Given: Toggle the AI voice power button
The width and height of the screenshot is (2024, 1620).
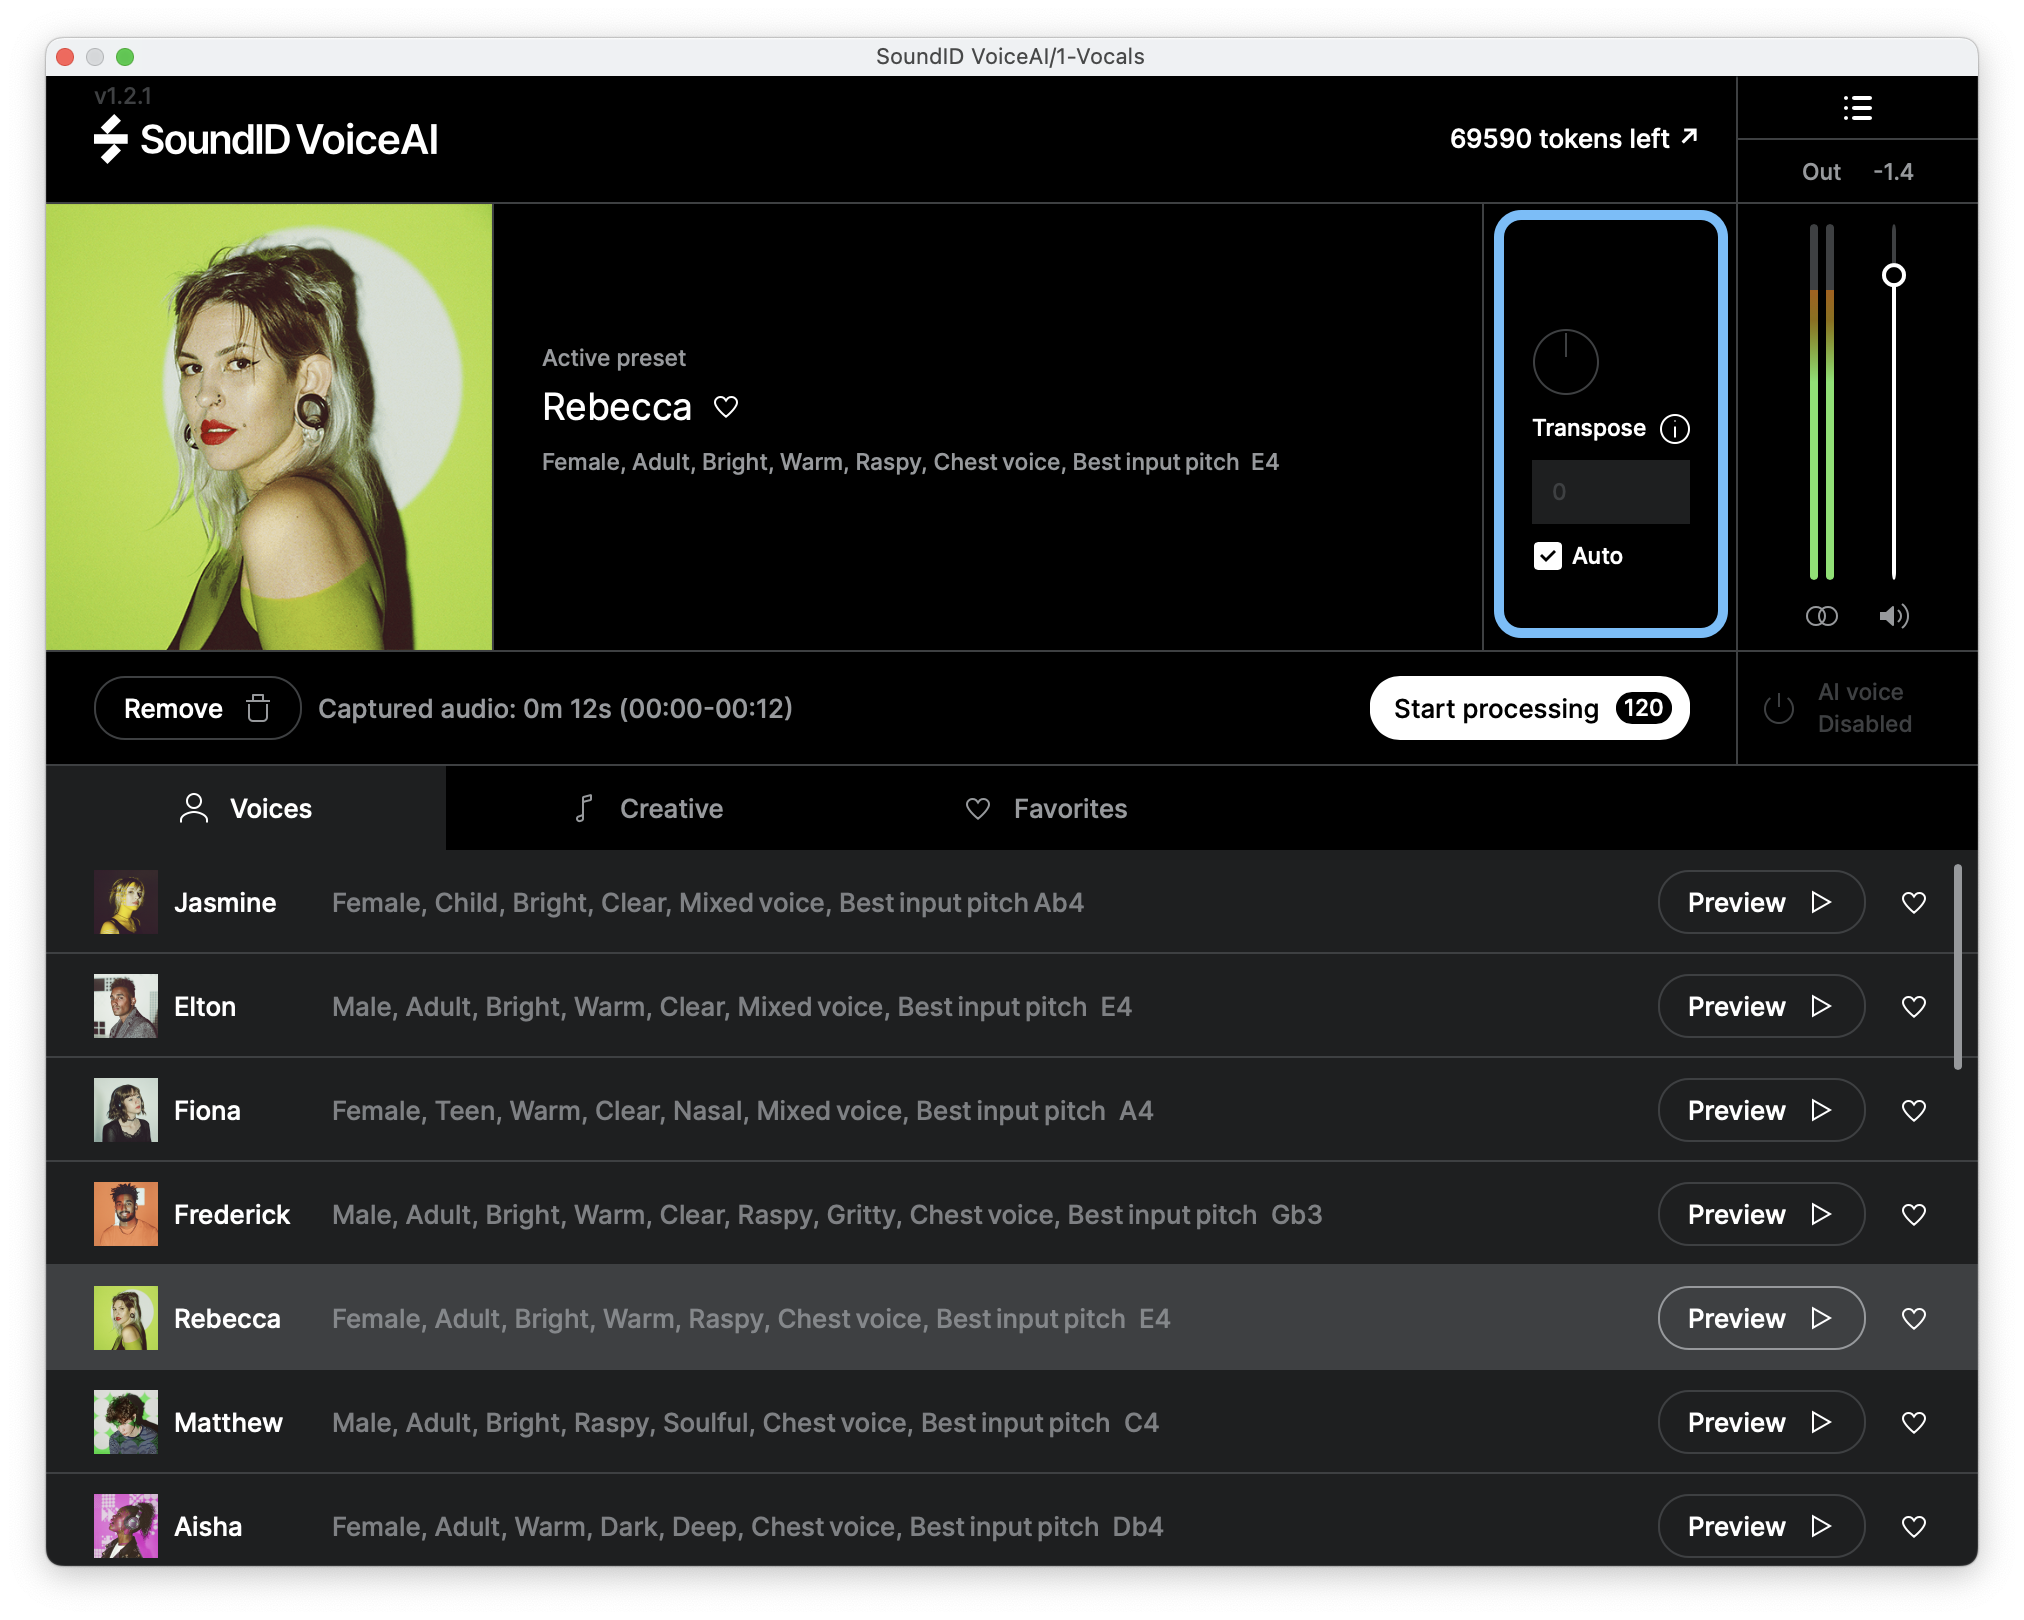Looking at the screenshot, I should coord(1779,708).
